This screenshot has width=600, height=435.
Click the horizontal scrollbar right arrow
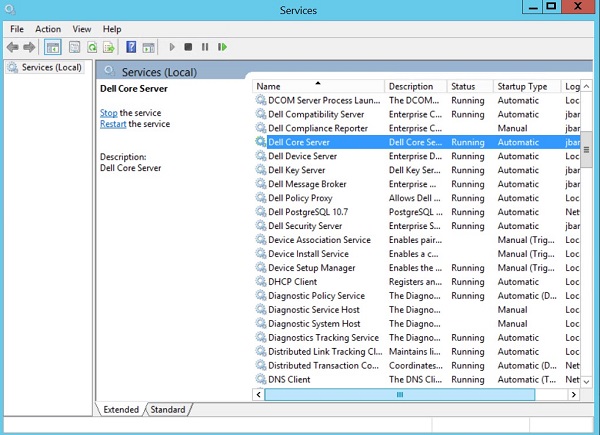pos(573,395)
